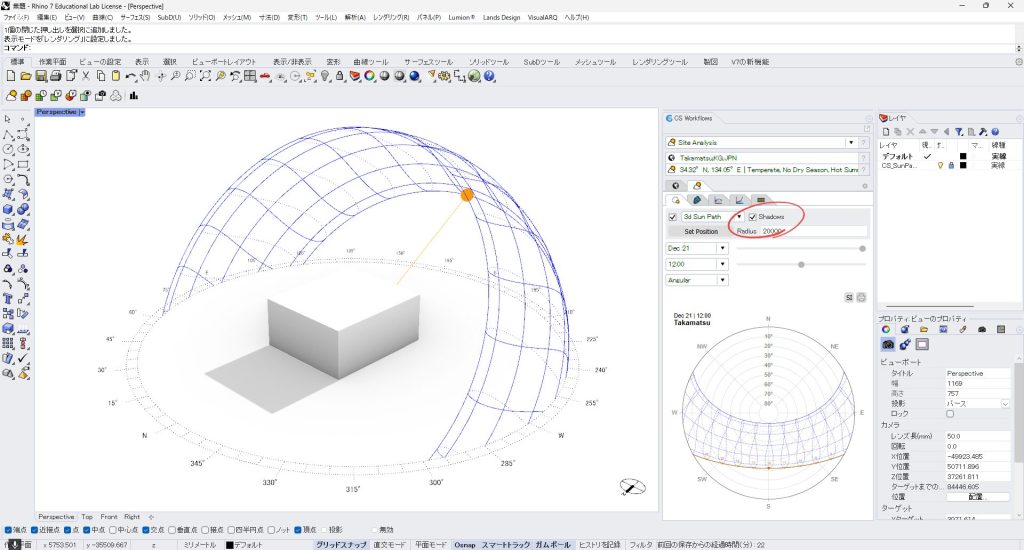Open the Dec 21 date dropdown
Image resolution: width=1024 pixels, height=550 pixels.
[x=722, y=248]
